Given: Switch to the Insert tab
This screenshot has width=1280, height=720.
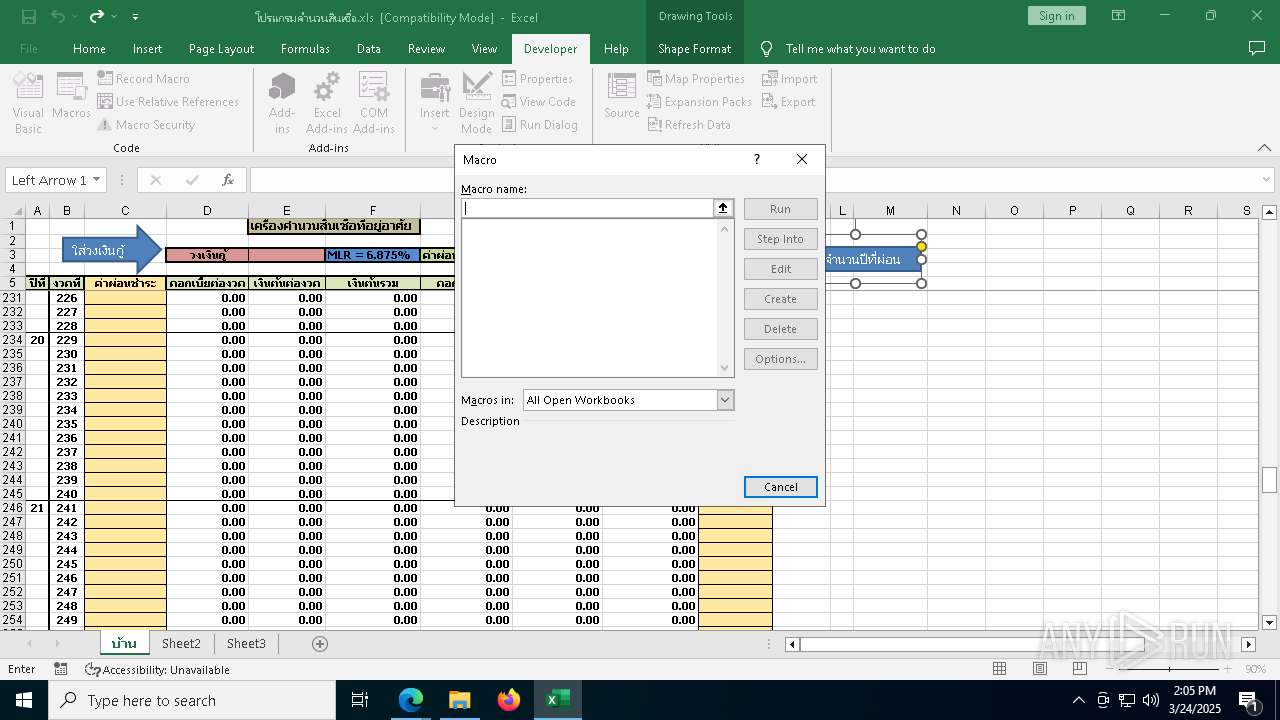Looking at the screenshot, I should 147,48.
